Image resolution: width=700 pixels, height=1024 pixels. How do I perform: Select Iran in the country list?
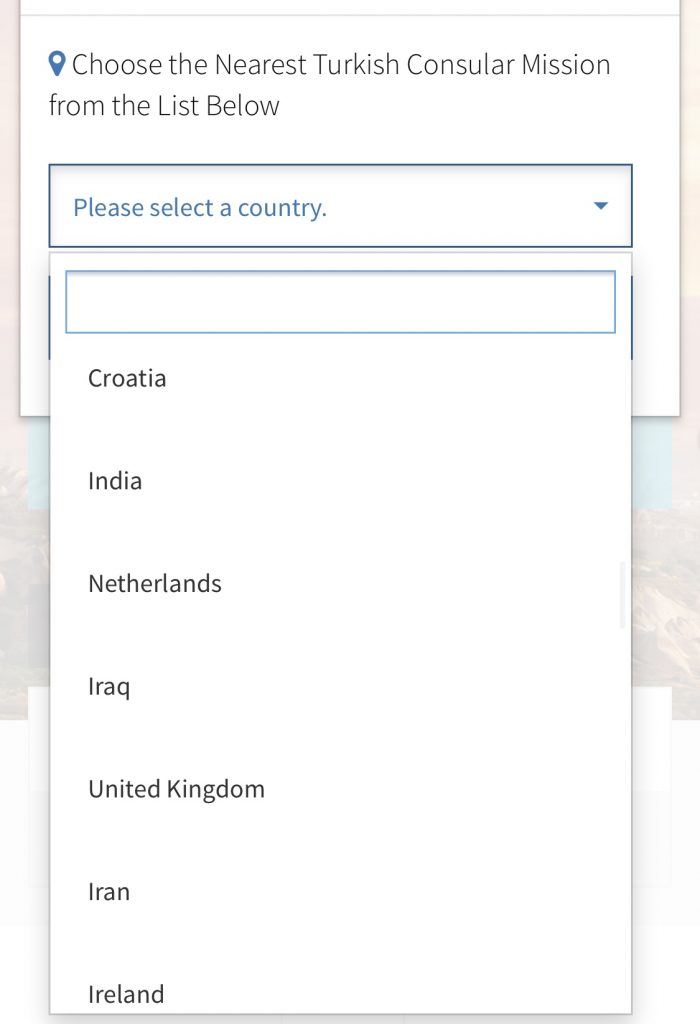[109, 892]
